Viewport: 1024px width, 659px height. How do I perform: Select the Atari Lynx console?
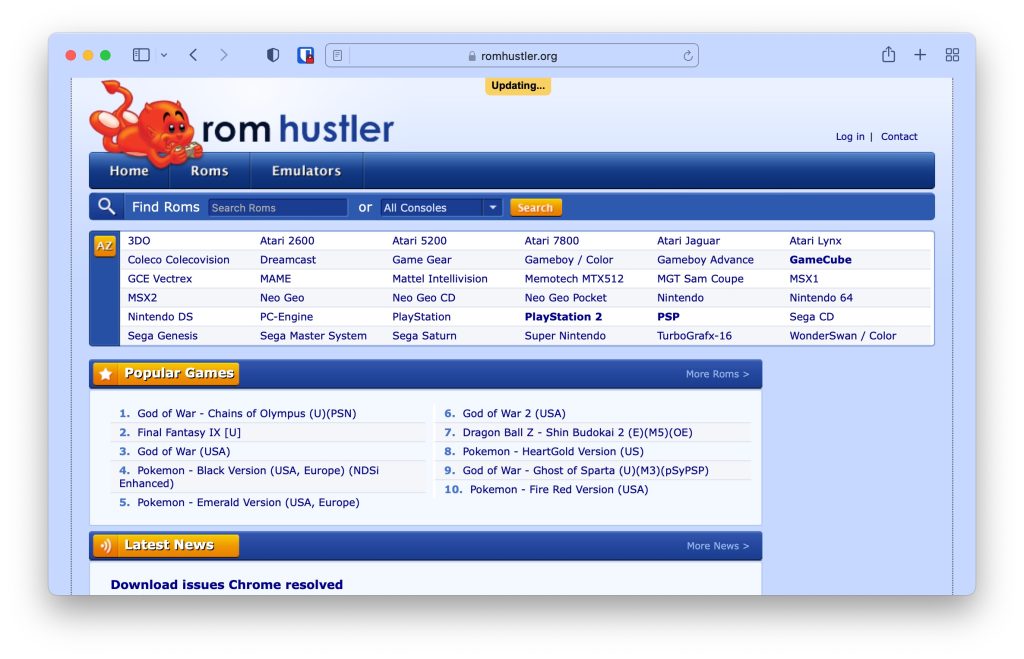pos(815,240)
